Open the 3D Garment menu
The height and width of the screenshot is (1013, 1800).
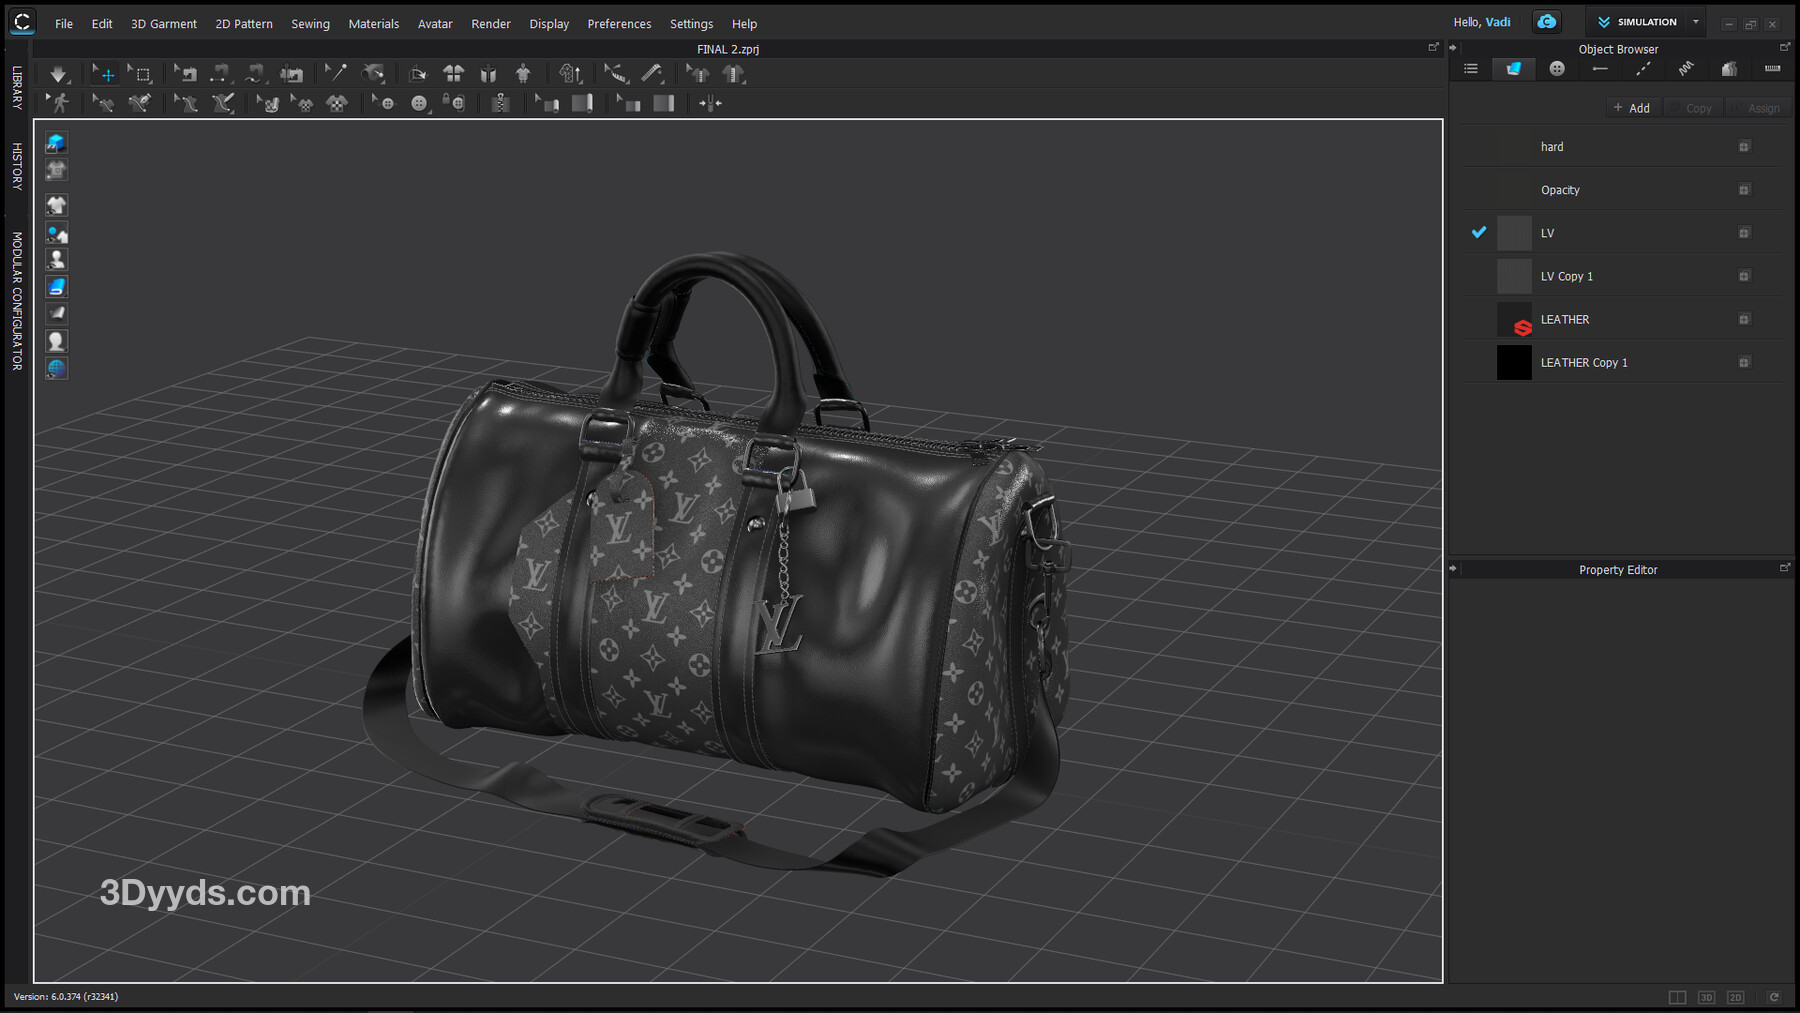click(164, 24)
